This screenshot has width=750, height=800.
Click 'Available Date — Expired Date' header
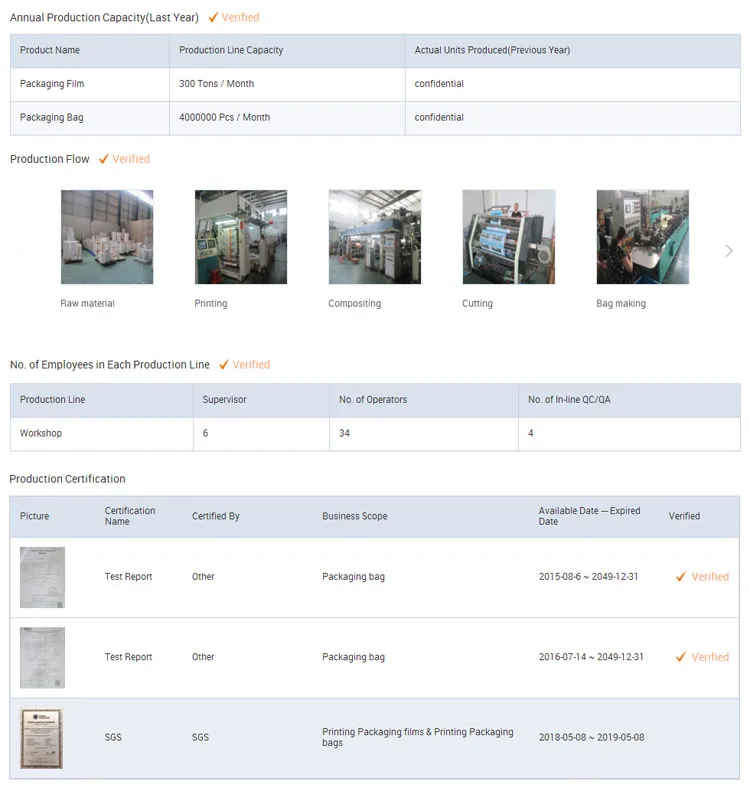pos(589,516)
